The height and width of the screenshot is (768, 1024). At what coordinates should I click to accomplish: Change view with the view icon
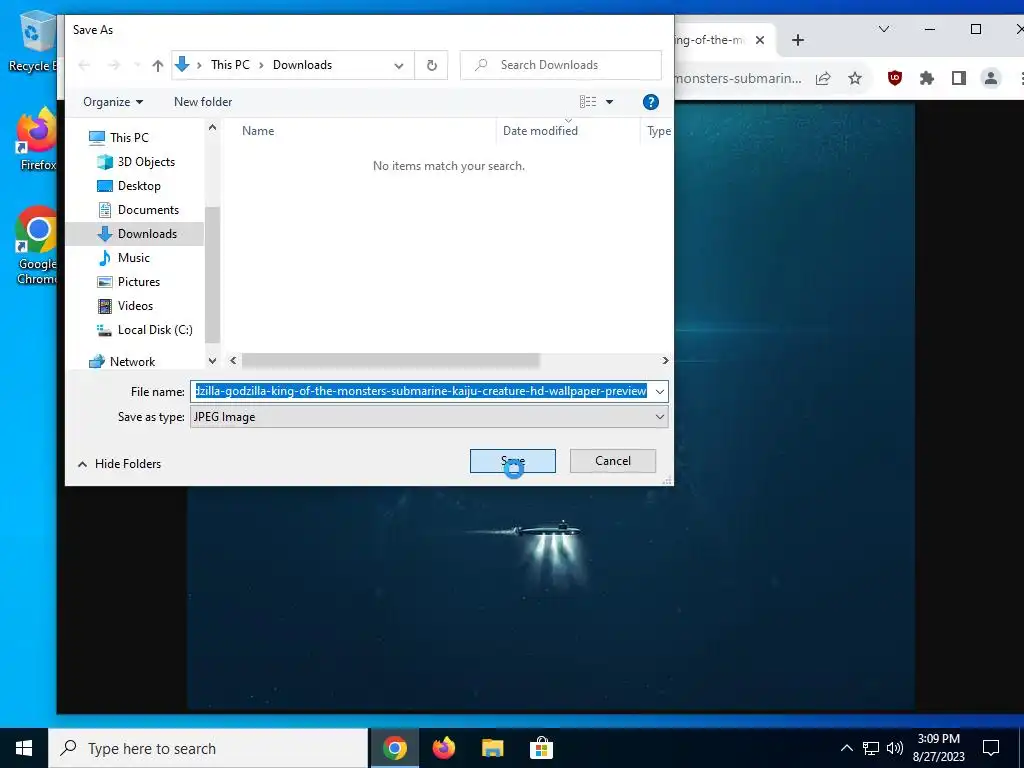pos(588,102)
